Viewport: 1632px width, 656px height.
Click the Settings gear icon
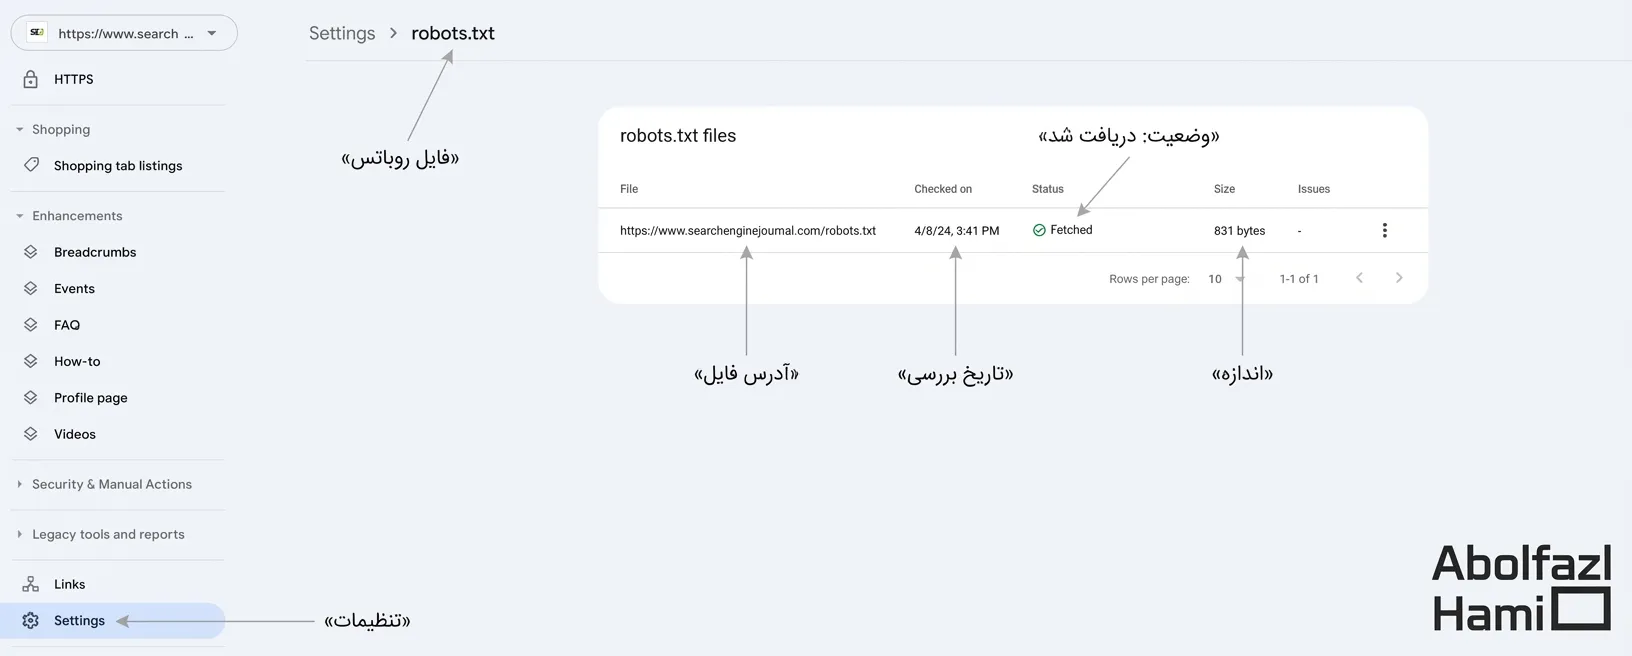coord(31,621)
